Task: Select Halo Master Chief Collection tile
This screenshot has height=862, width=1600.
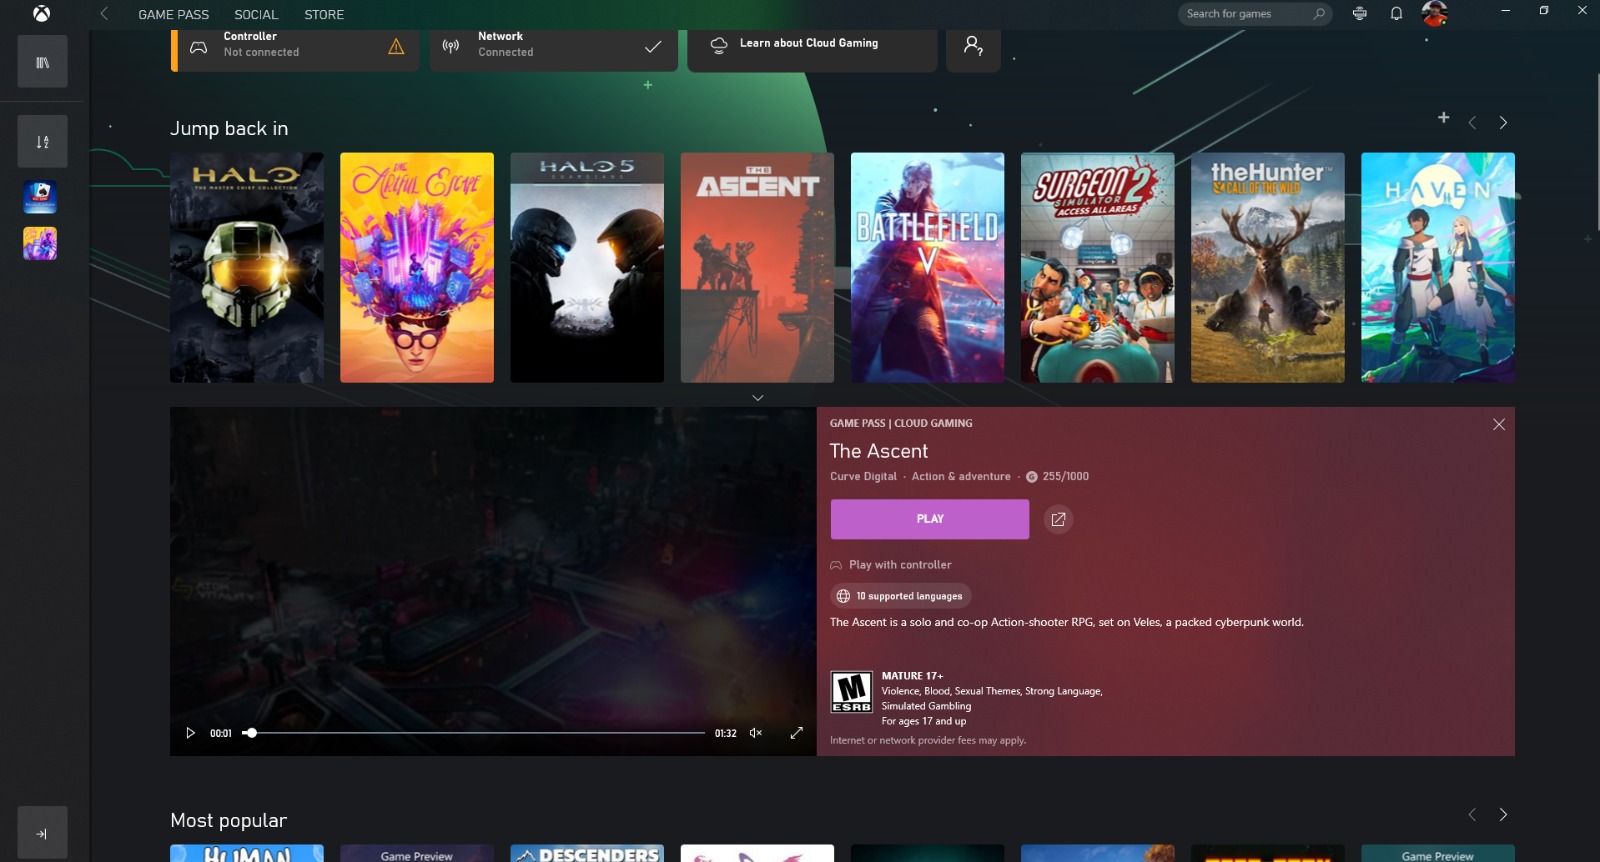Action: 247,268
